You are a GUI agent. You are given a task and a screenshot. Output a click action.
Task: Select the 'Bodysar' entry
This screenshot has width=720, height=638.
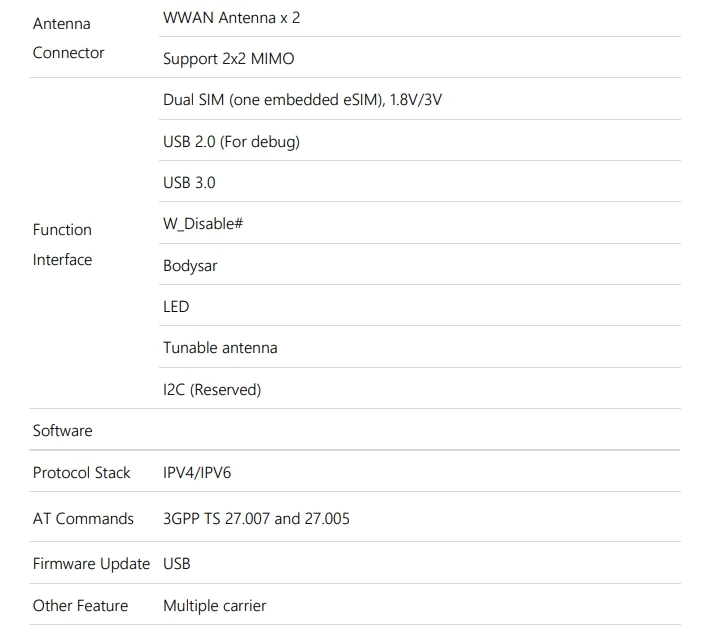pyautogui.click(x=190, y=266)
